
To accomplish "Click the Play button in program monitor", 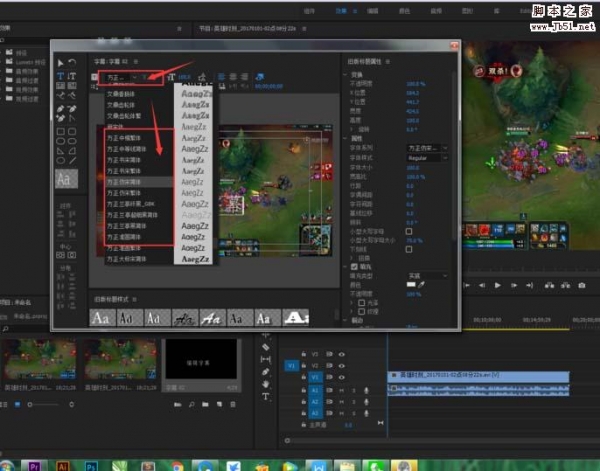I will tap(496, 285).
